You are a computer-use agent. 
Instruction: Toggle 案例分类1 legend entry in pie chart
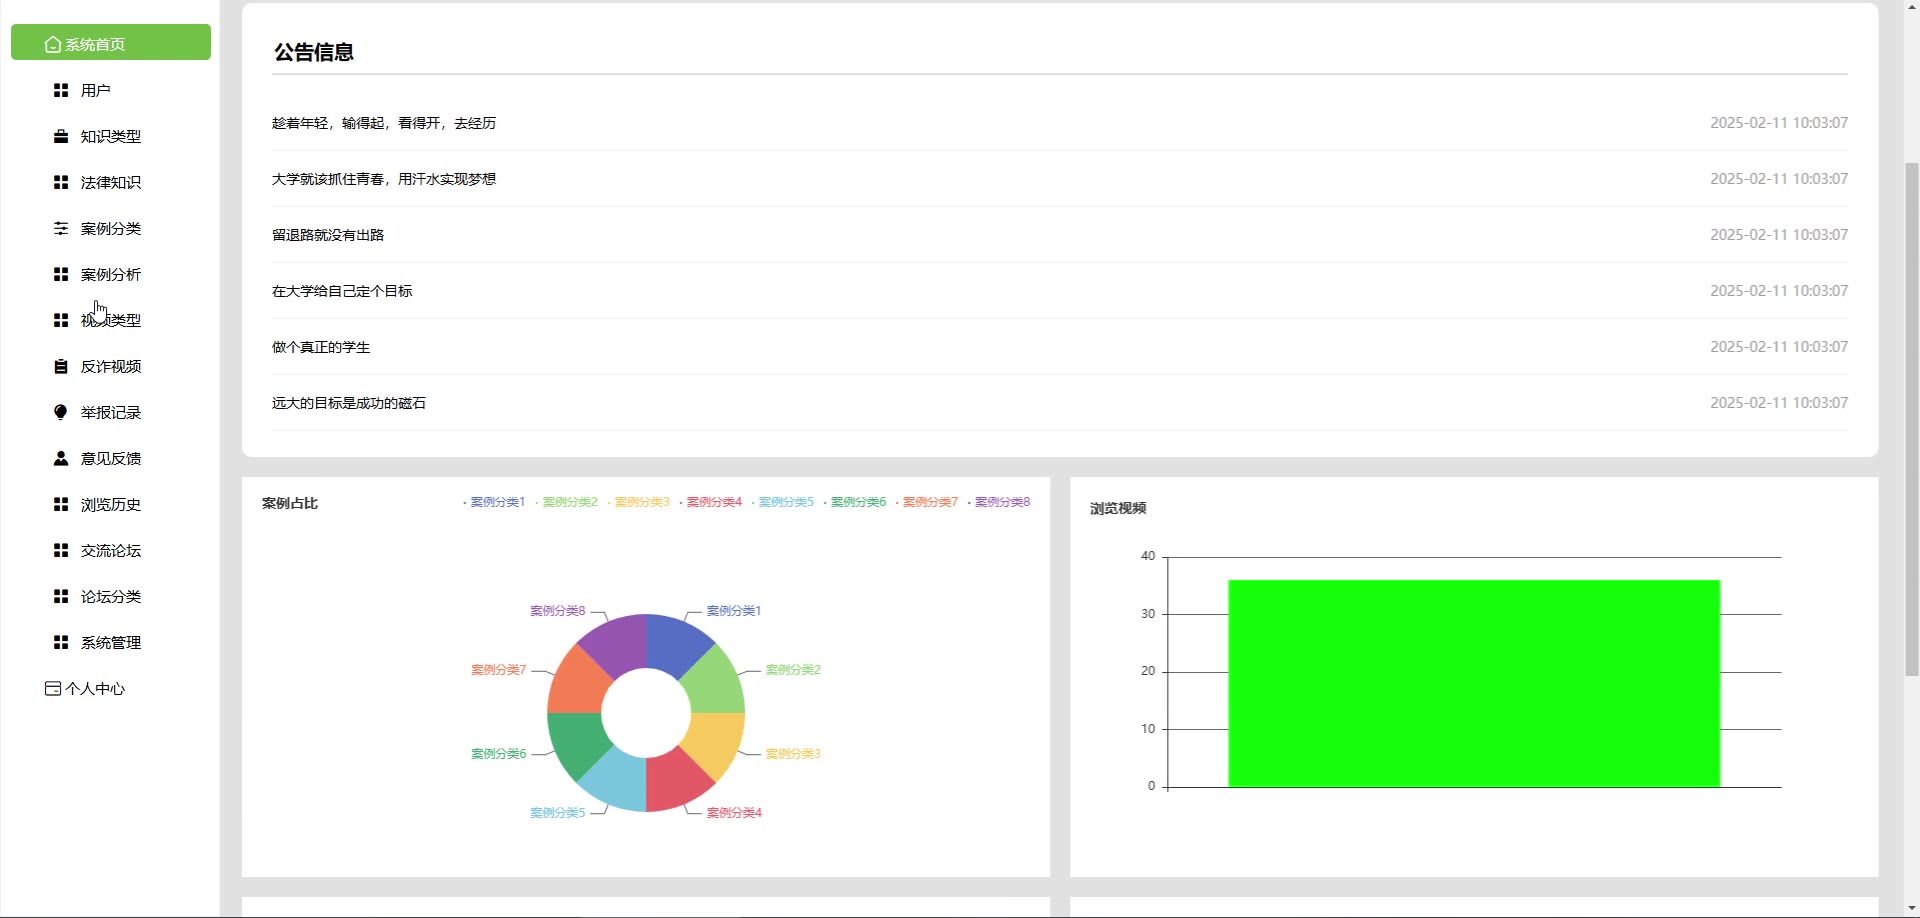point(494,502)
